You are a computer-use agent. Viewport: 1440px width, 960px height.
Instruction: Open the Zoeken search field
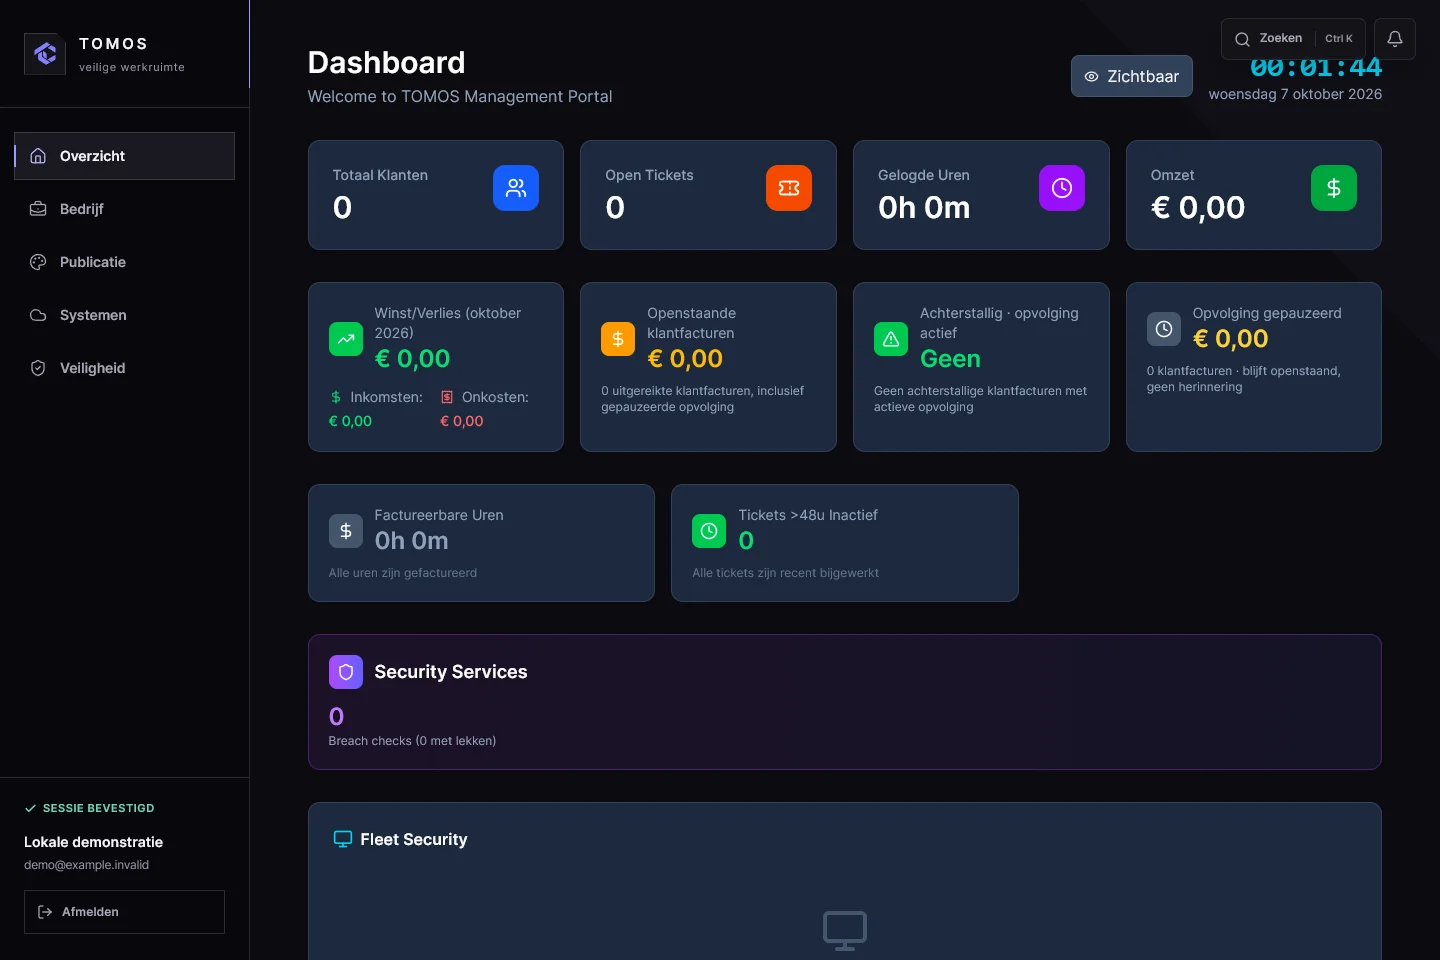click(1293, 39)
